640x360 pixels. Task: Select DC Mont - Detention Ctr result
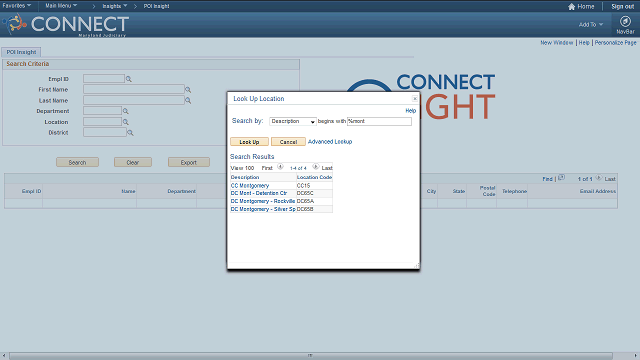(x=259, y=193)
